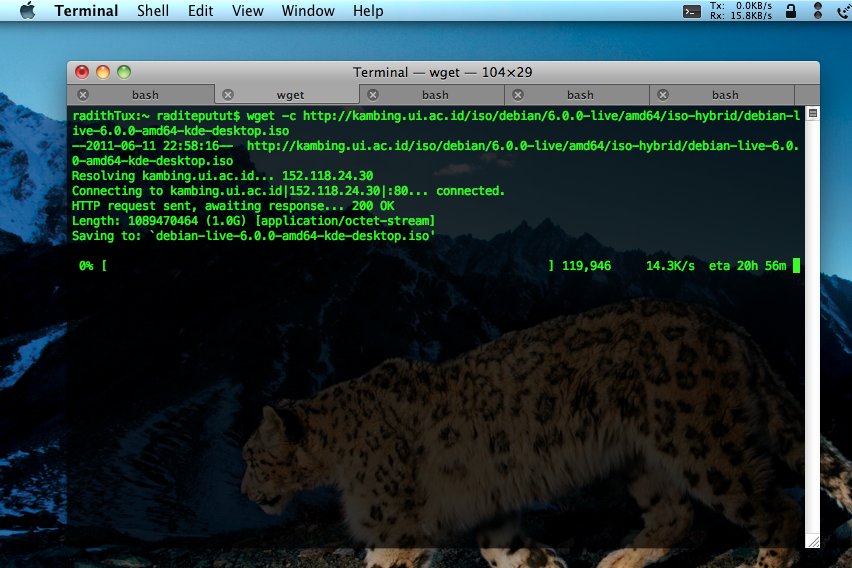
Task: Click the 'Saving to:' filename line
Action: [x=253, y=236]
